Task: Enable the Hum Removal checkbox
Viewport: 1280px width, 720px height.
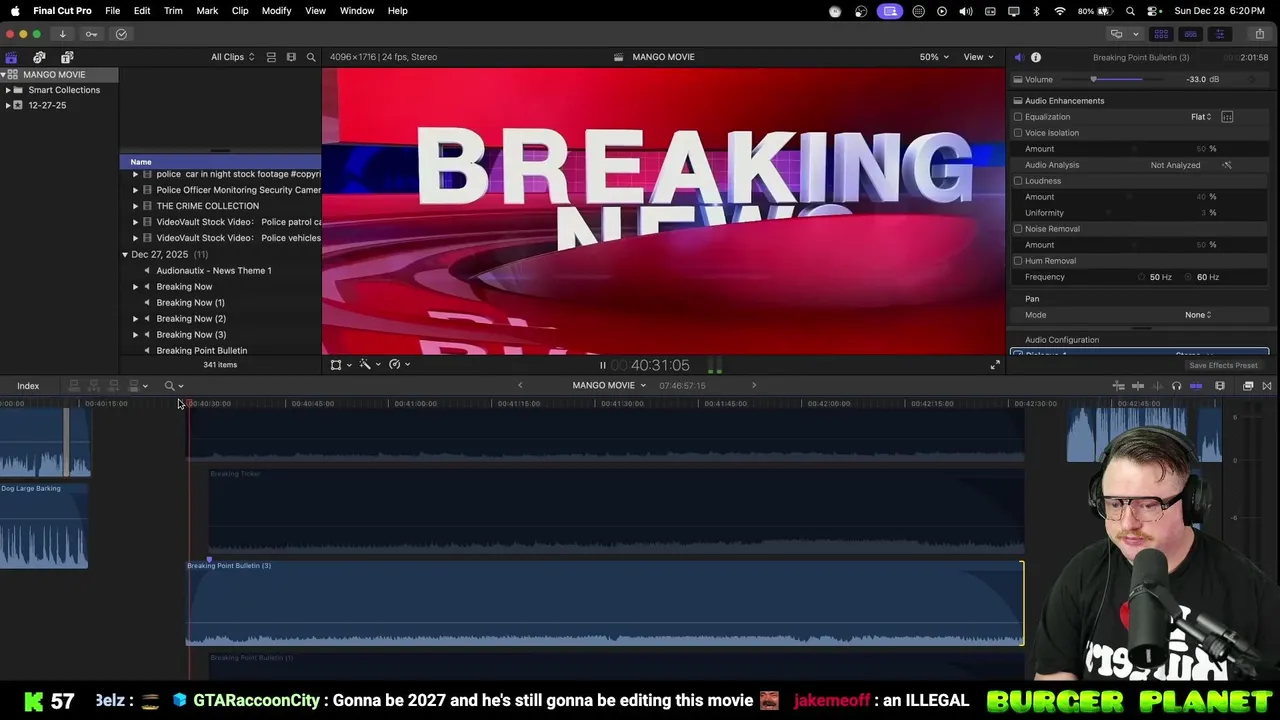Action: [x=1018, y=261]
